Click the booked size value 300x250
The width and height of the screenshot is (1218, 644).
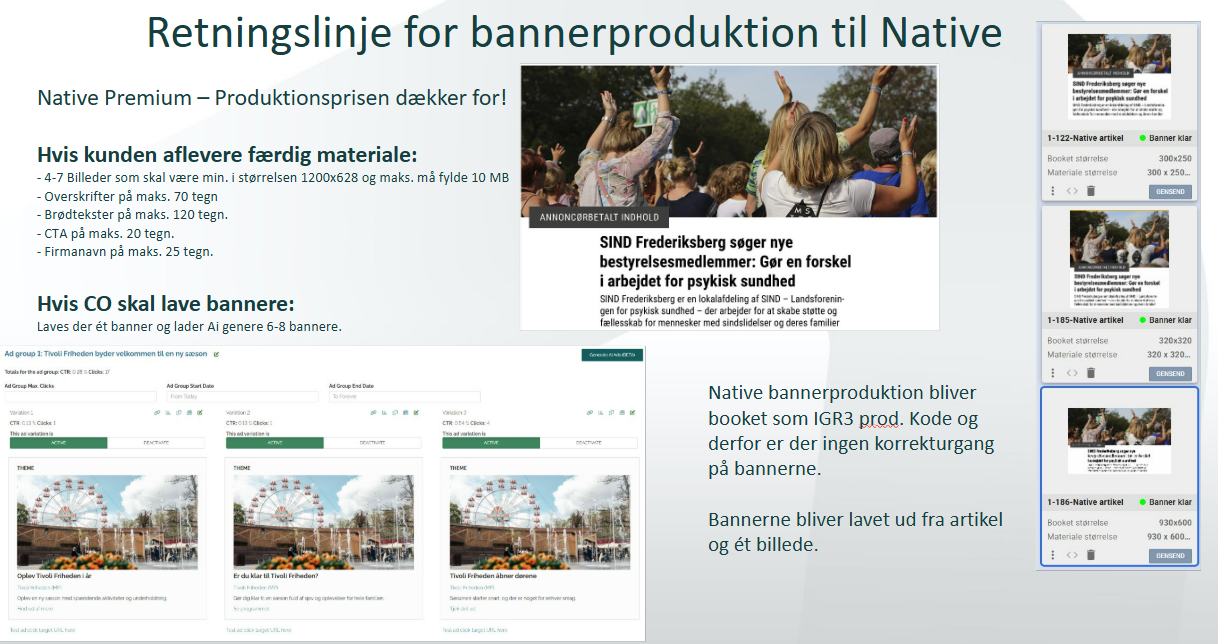point(1175,158)
